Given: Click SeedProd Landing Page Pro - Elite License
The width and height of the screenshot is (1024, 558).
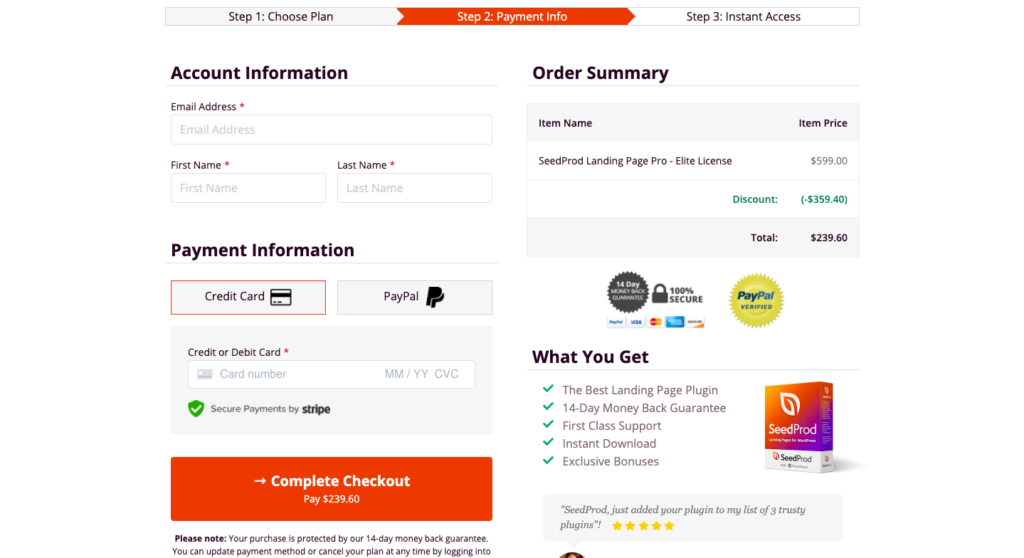Looking at the screenshot, I should click(635, 161).
